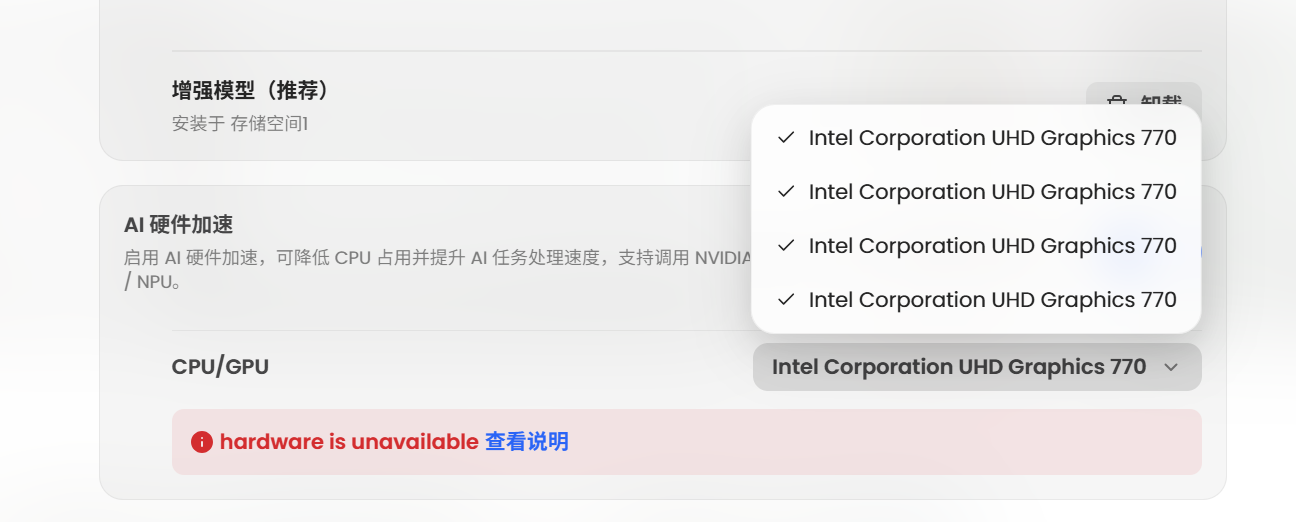This screenshot has width=1296, height=522.
Task: Select the first Intel UHD Graphics 770 entry
Action: coord(976,138)
